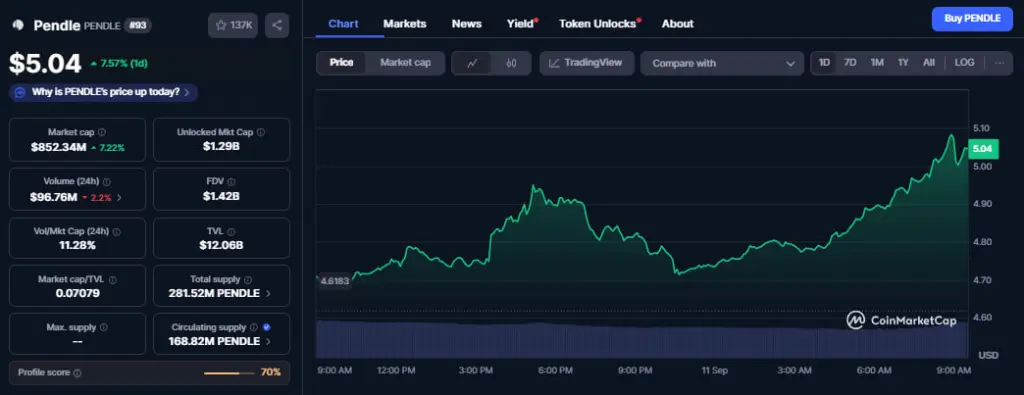Click the Buy PENDLE button

click(x=972, y=19)
